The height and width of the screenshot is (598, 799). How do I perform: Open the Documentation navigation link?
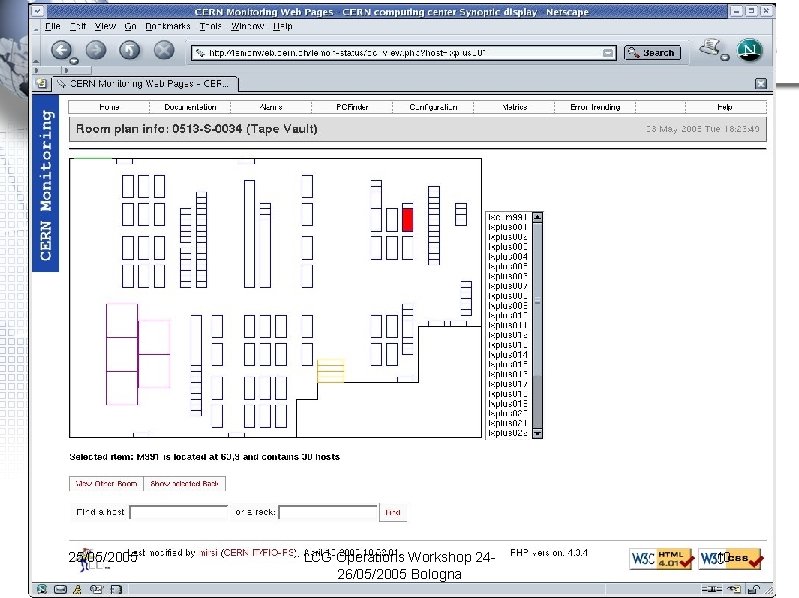point(190,107)
